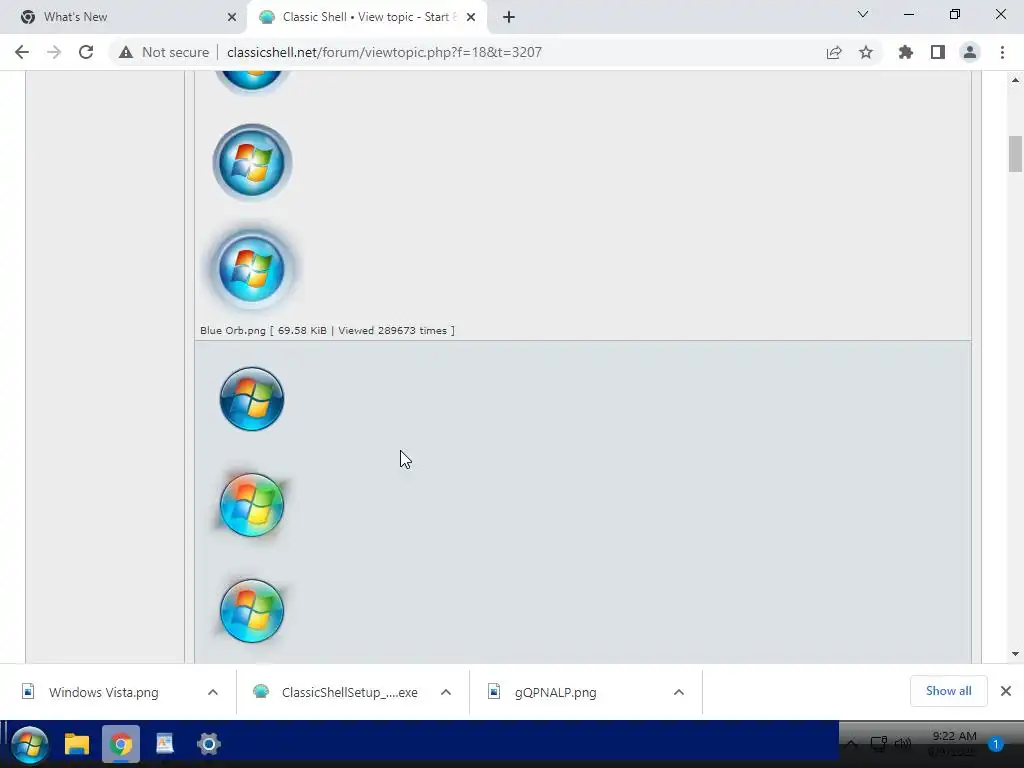Open the Extensions puzzle icon
This screenshot has height=768, width=1024.
pos(905,52)
